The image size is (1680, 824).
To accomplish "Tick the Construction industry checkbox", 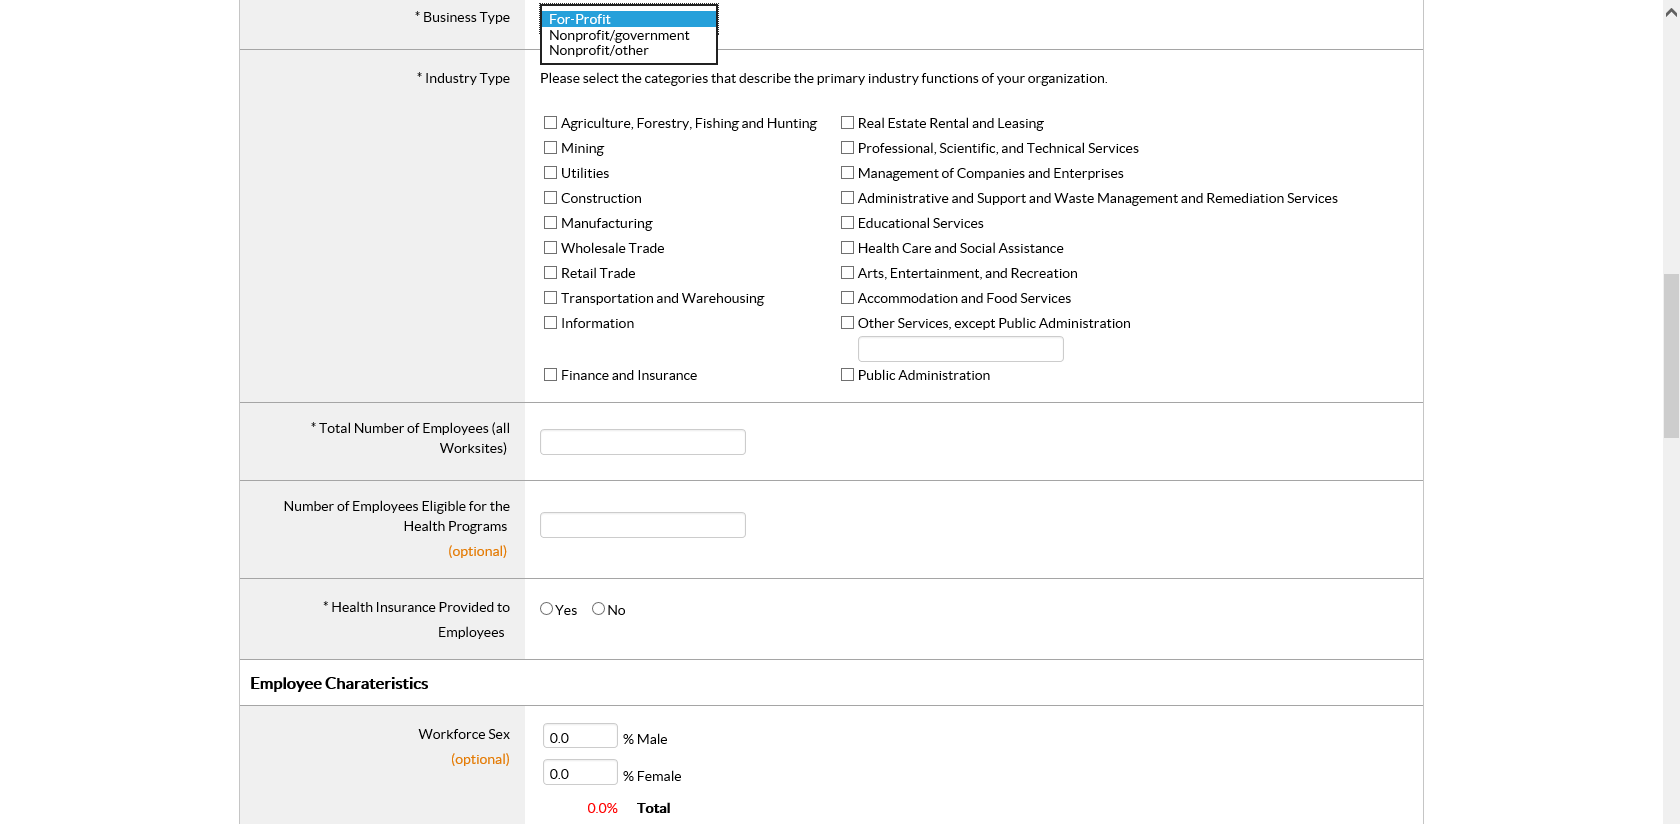I will 550,198.
